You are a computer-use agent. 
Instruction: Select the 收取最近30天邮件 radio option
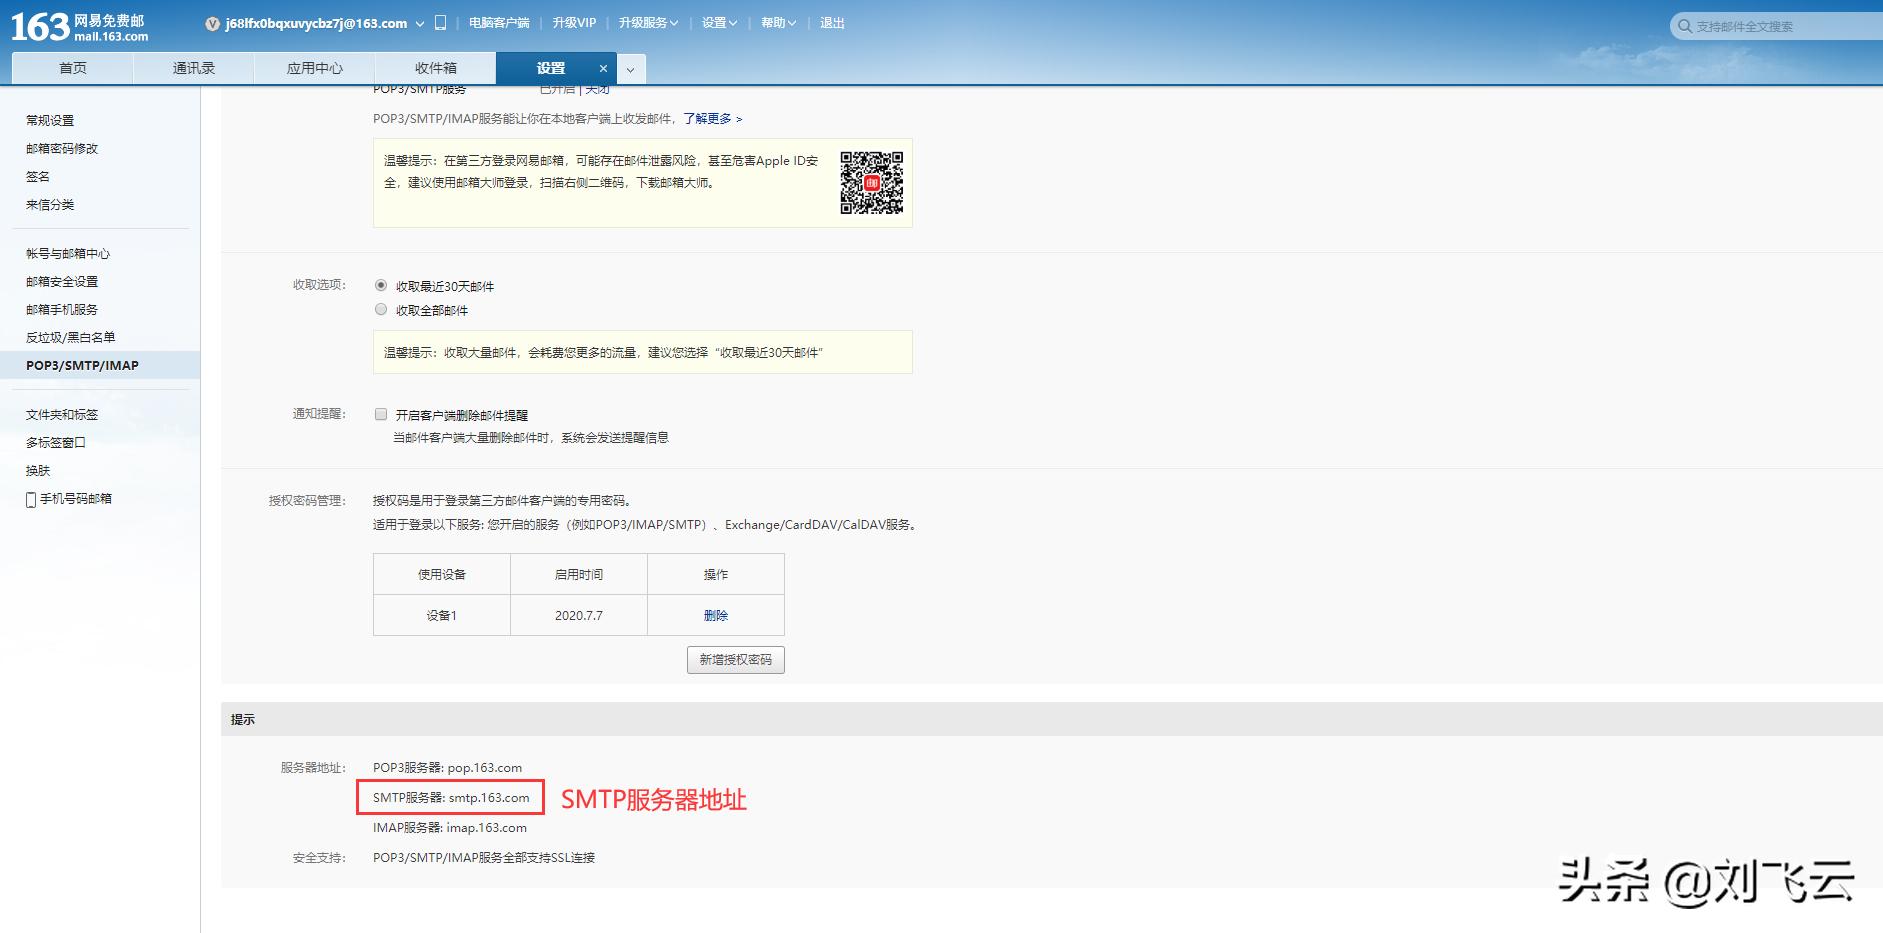coord(381,285)
